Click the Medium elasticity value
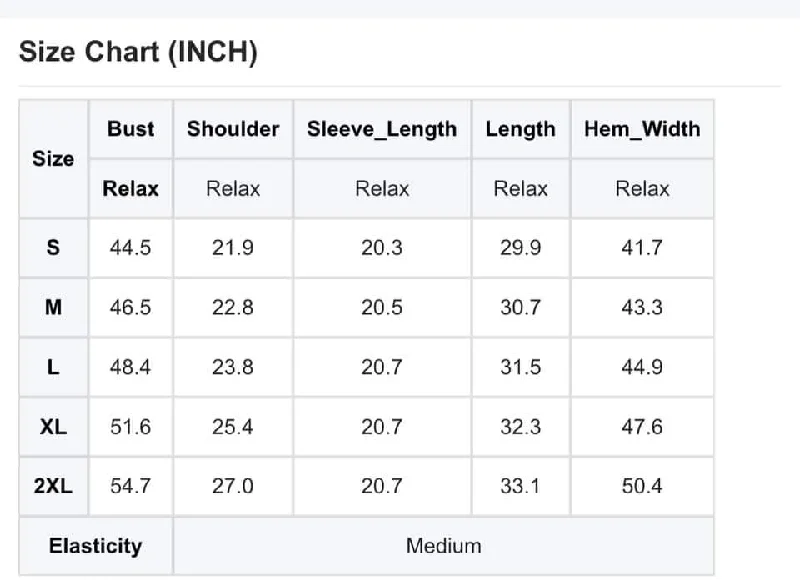This screenshot has height=580, width=800. [443, 546]
